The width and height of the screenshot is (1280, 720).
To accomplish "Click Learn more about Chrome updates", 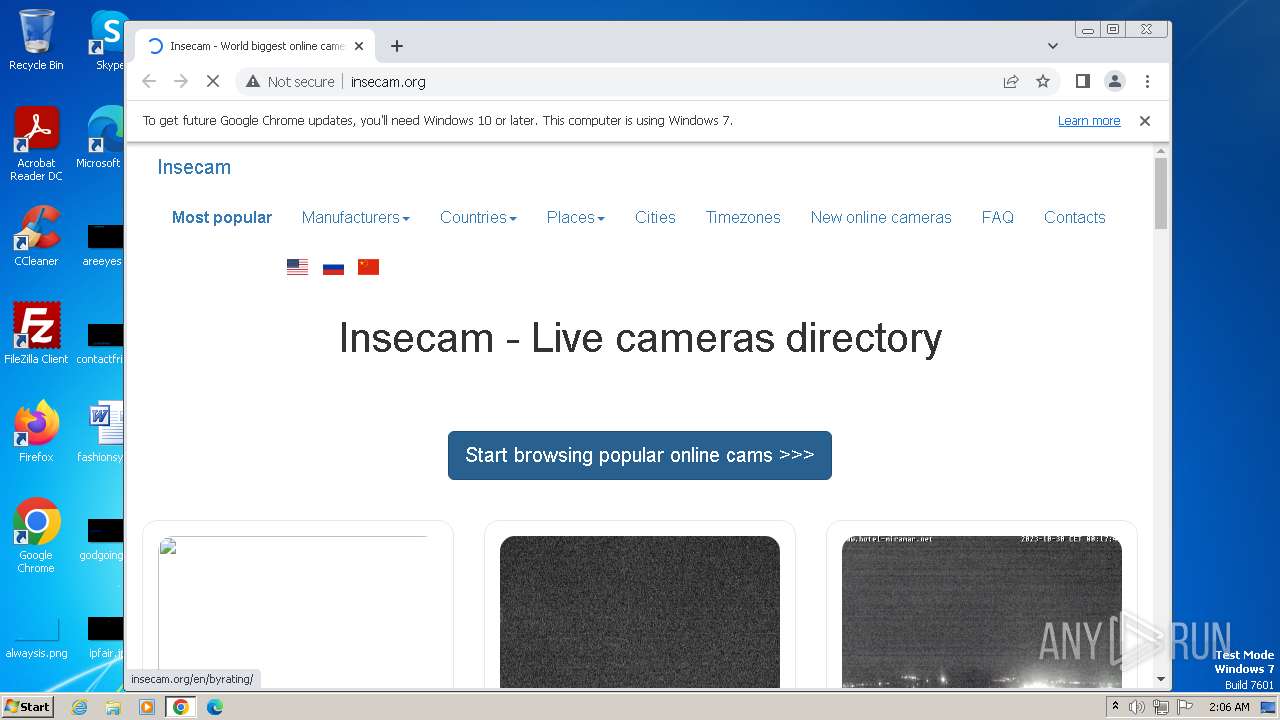I will click(1089, 121).
